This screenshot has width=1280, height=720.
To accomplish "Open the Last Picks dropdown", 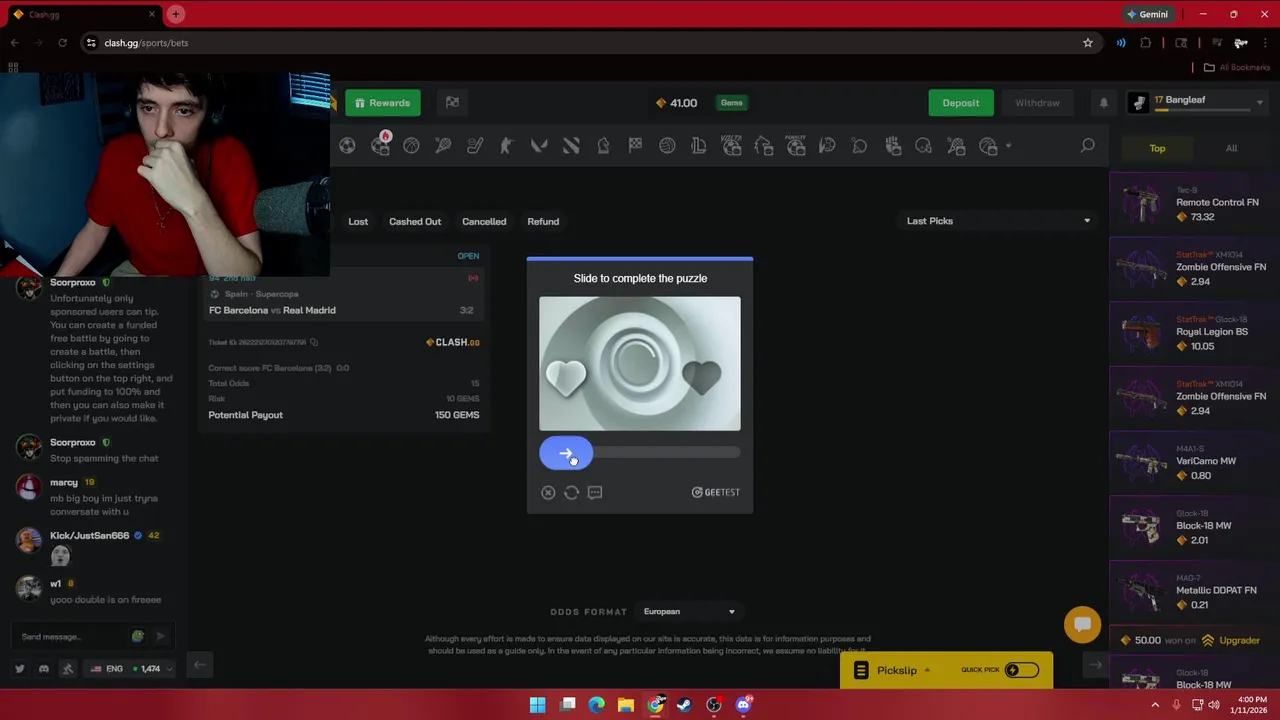I will [997, 221].
